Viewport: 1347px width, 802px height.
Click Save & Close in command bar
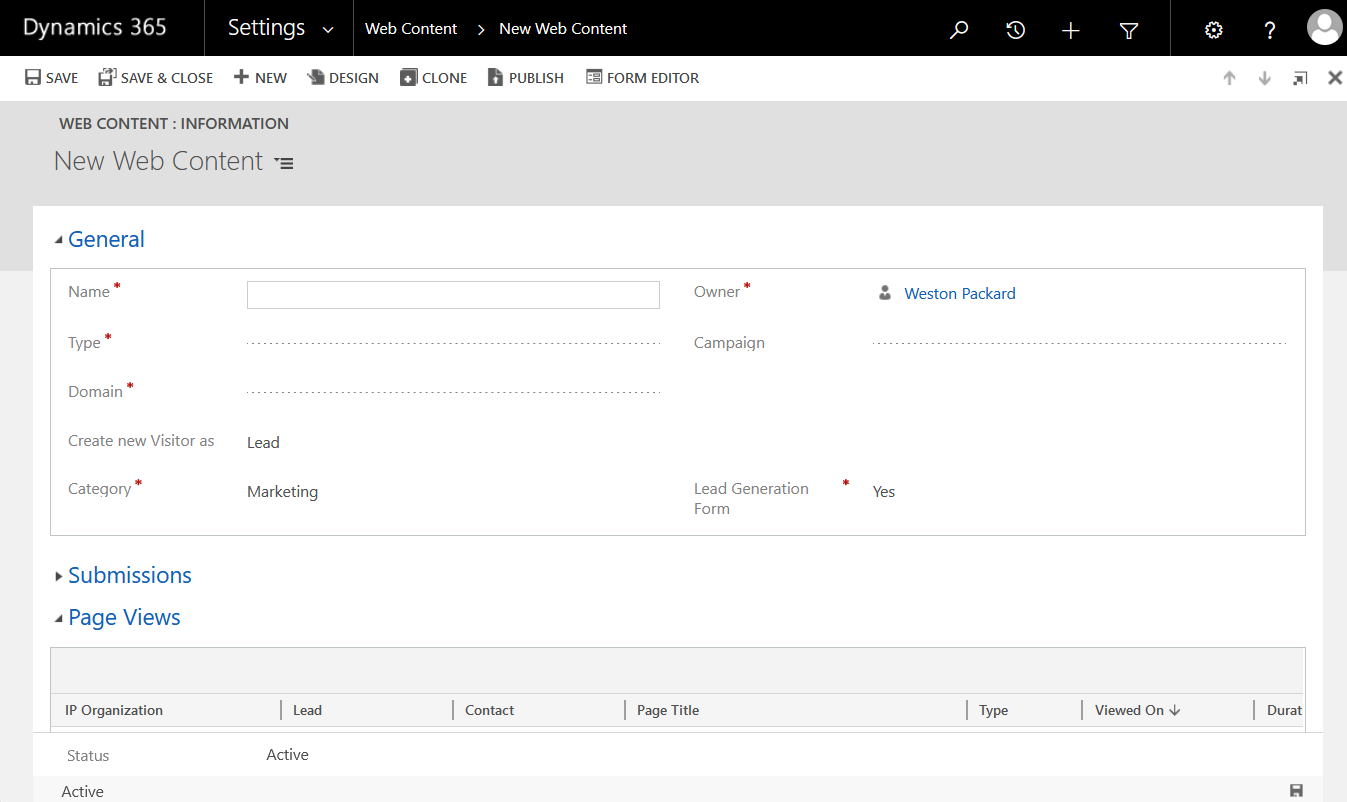click(x=155, y=78)
